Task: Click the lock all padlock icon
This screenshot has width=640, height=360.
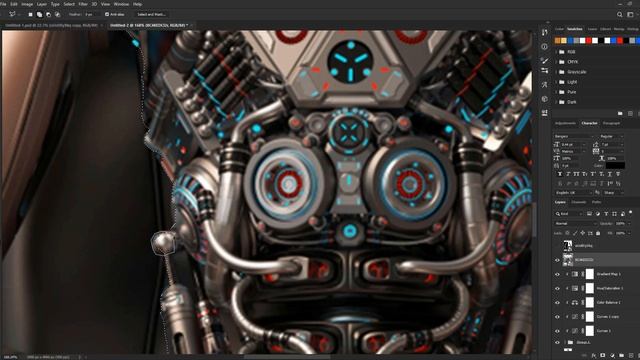Action: 598,233
